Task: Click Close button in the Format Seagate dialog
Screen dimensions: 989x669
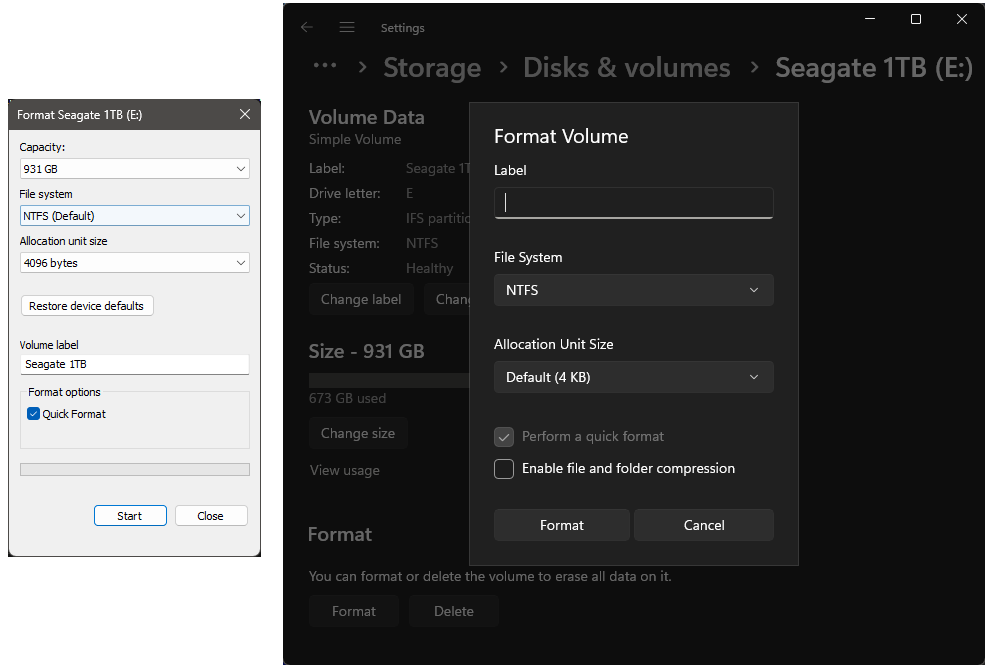Action: click(211, 516)
